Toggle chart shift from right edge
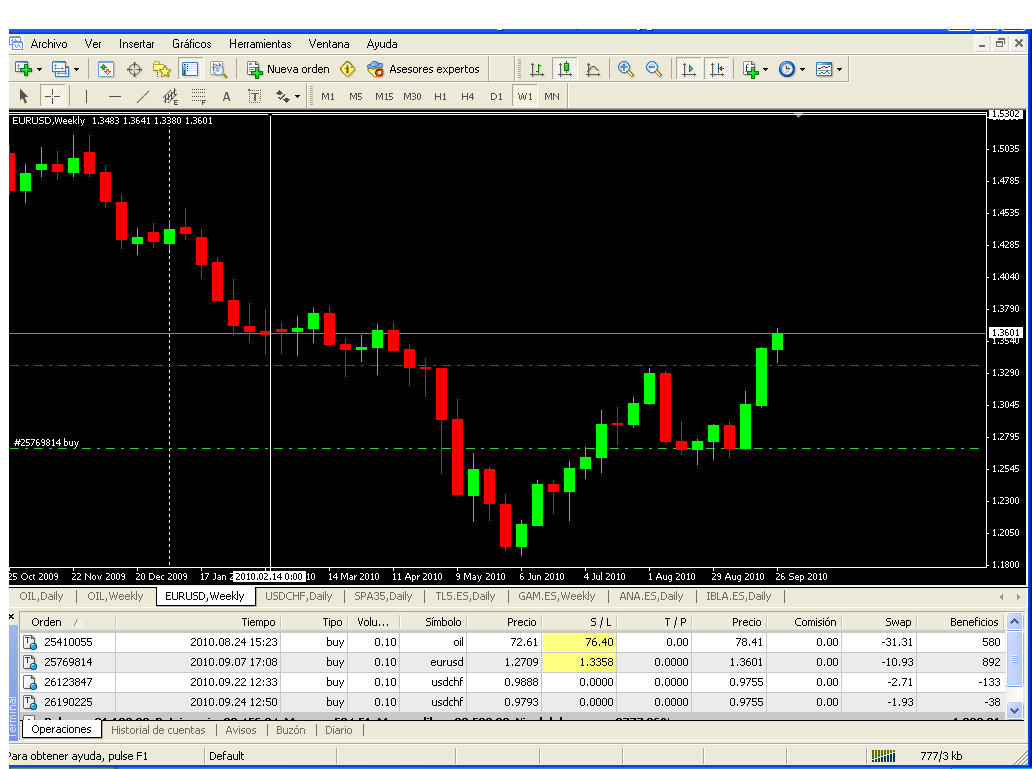This screenshot has width=1032, height=769. point(717,69)
